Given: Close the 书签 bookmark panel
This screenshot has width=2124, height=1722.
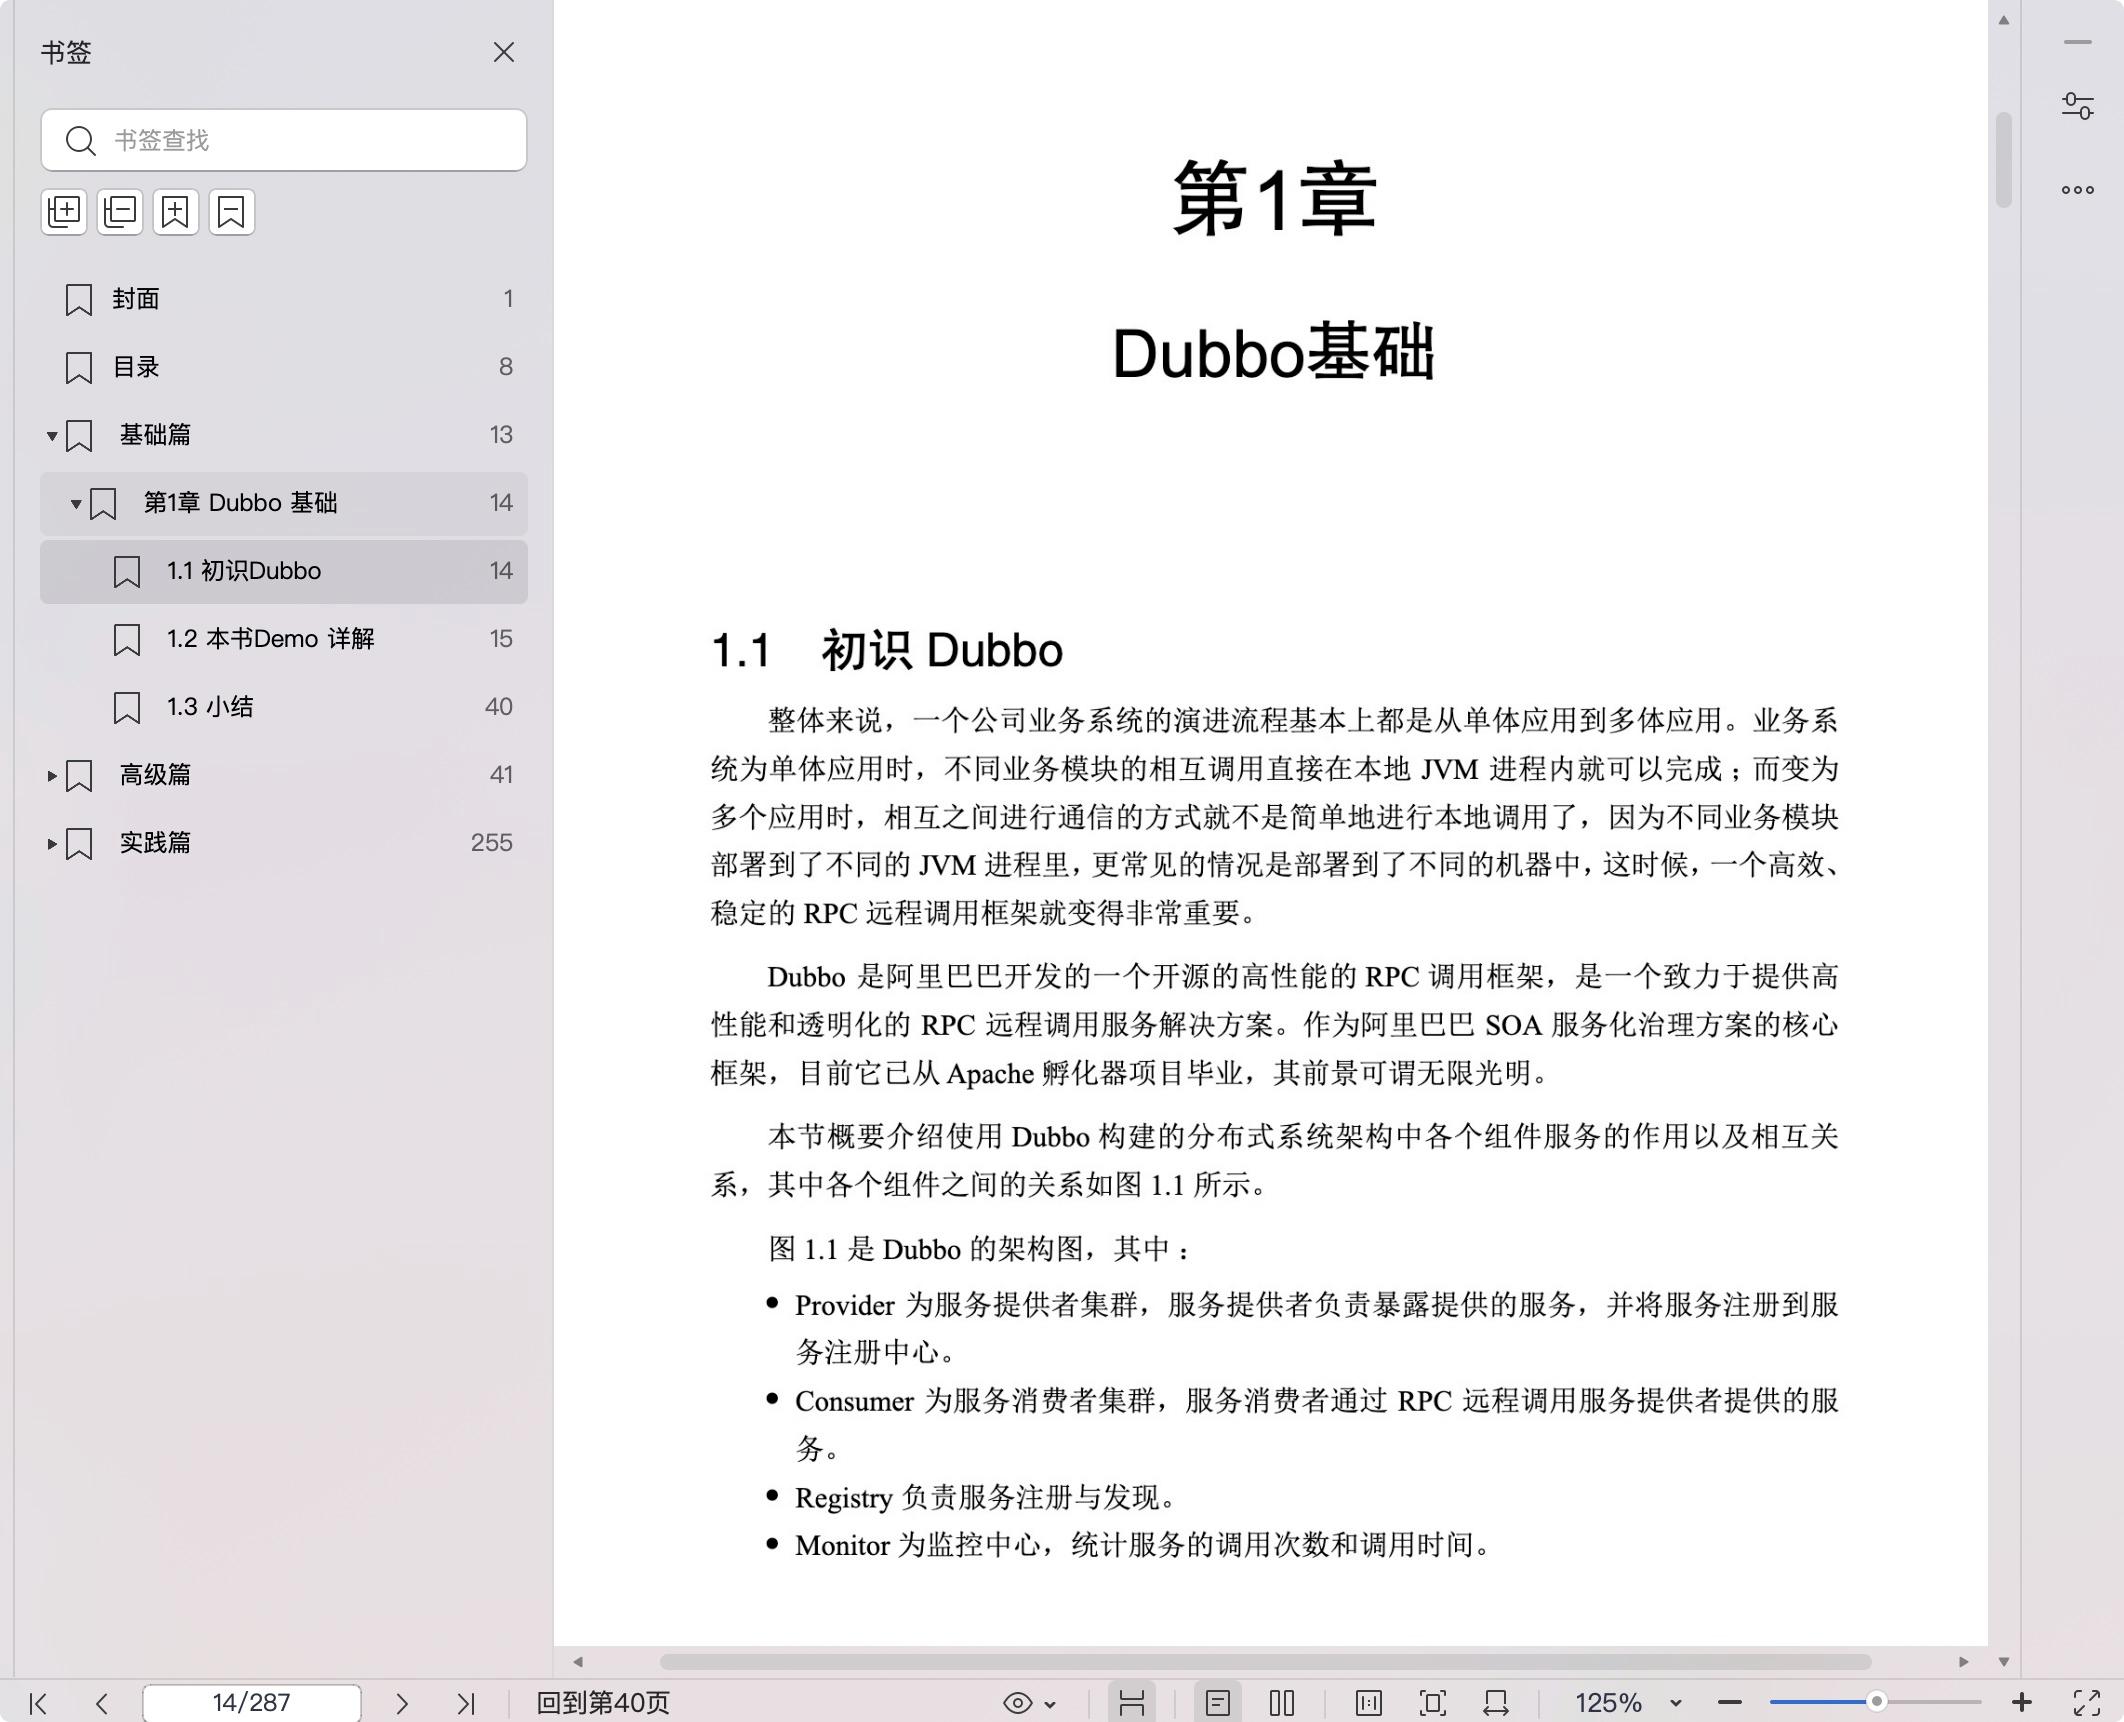Looking at the screenshot, I should 504,52.
